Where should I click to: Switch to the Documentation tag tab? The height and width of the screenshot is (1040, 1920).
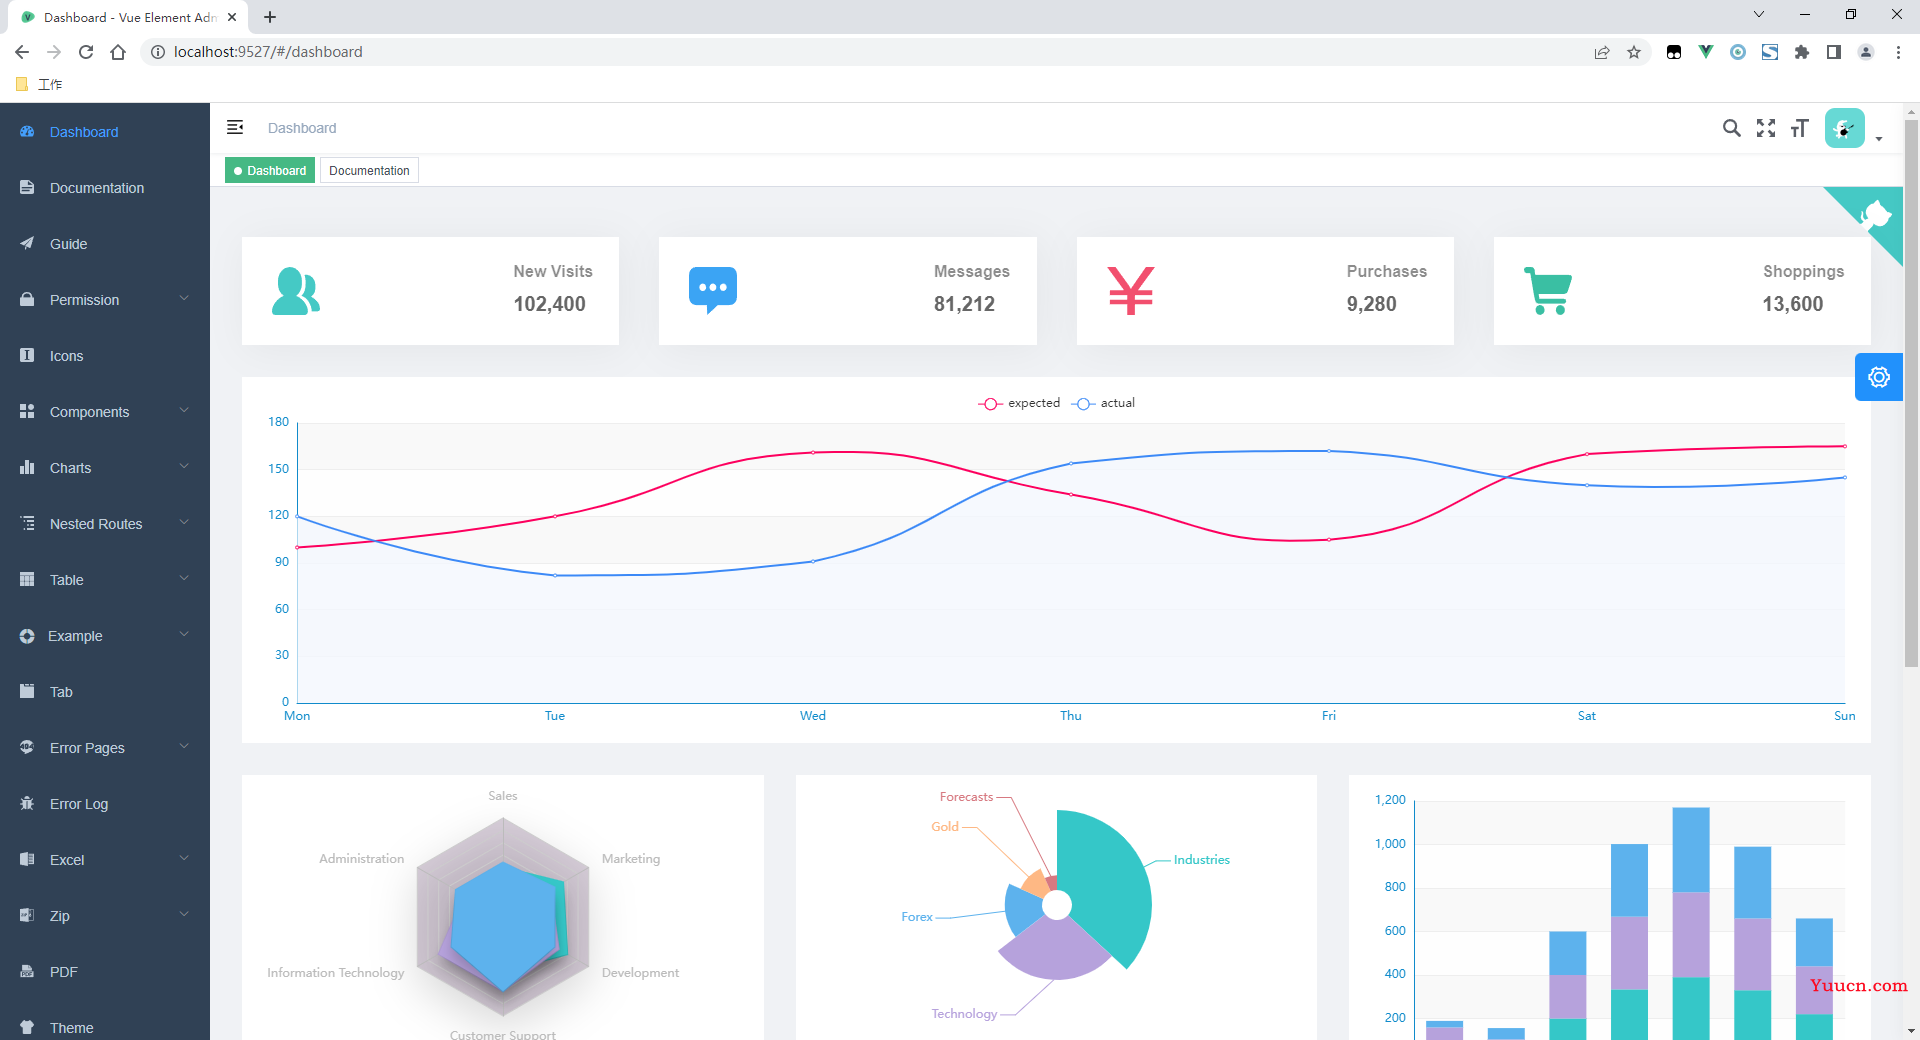369,171
